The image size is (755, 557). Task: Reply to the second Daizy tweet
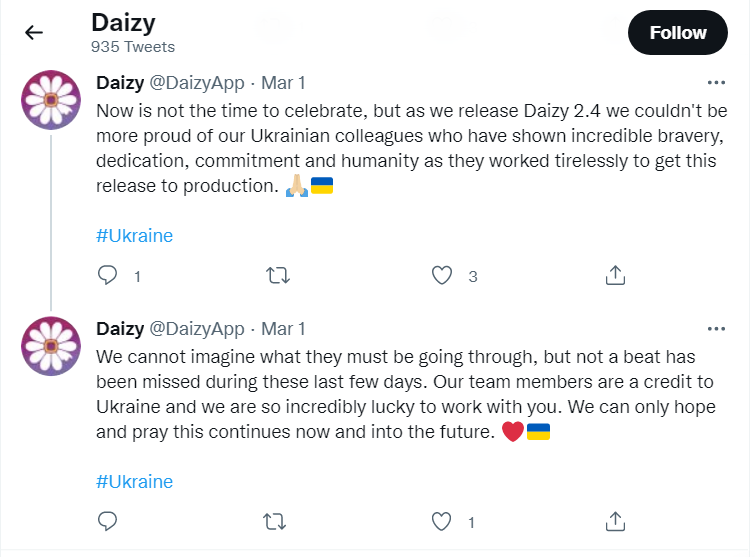[x=108, y=521]
